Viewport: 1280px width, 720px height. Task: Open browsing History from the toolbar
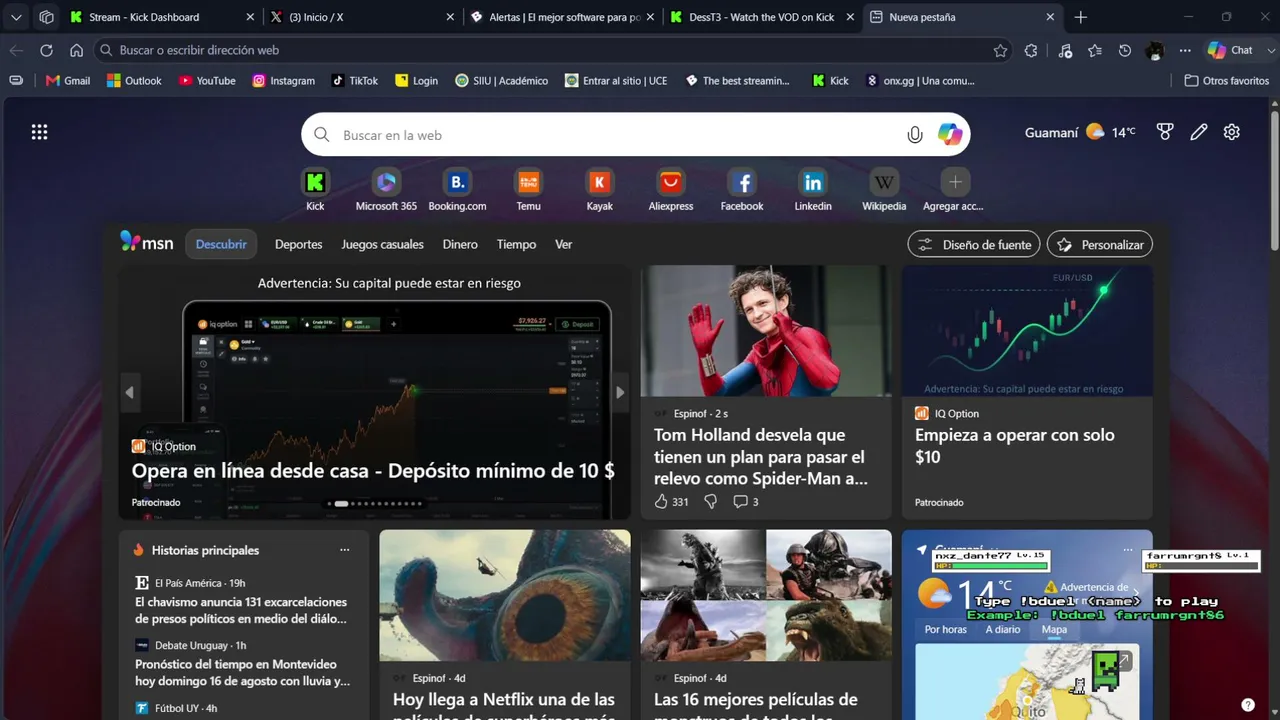[1125, 50]
